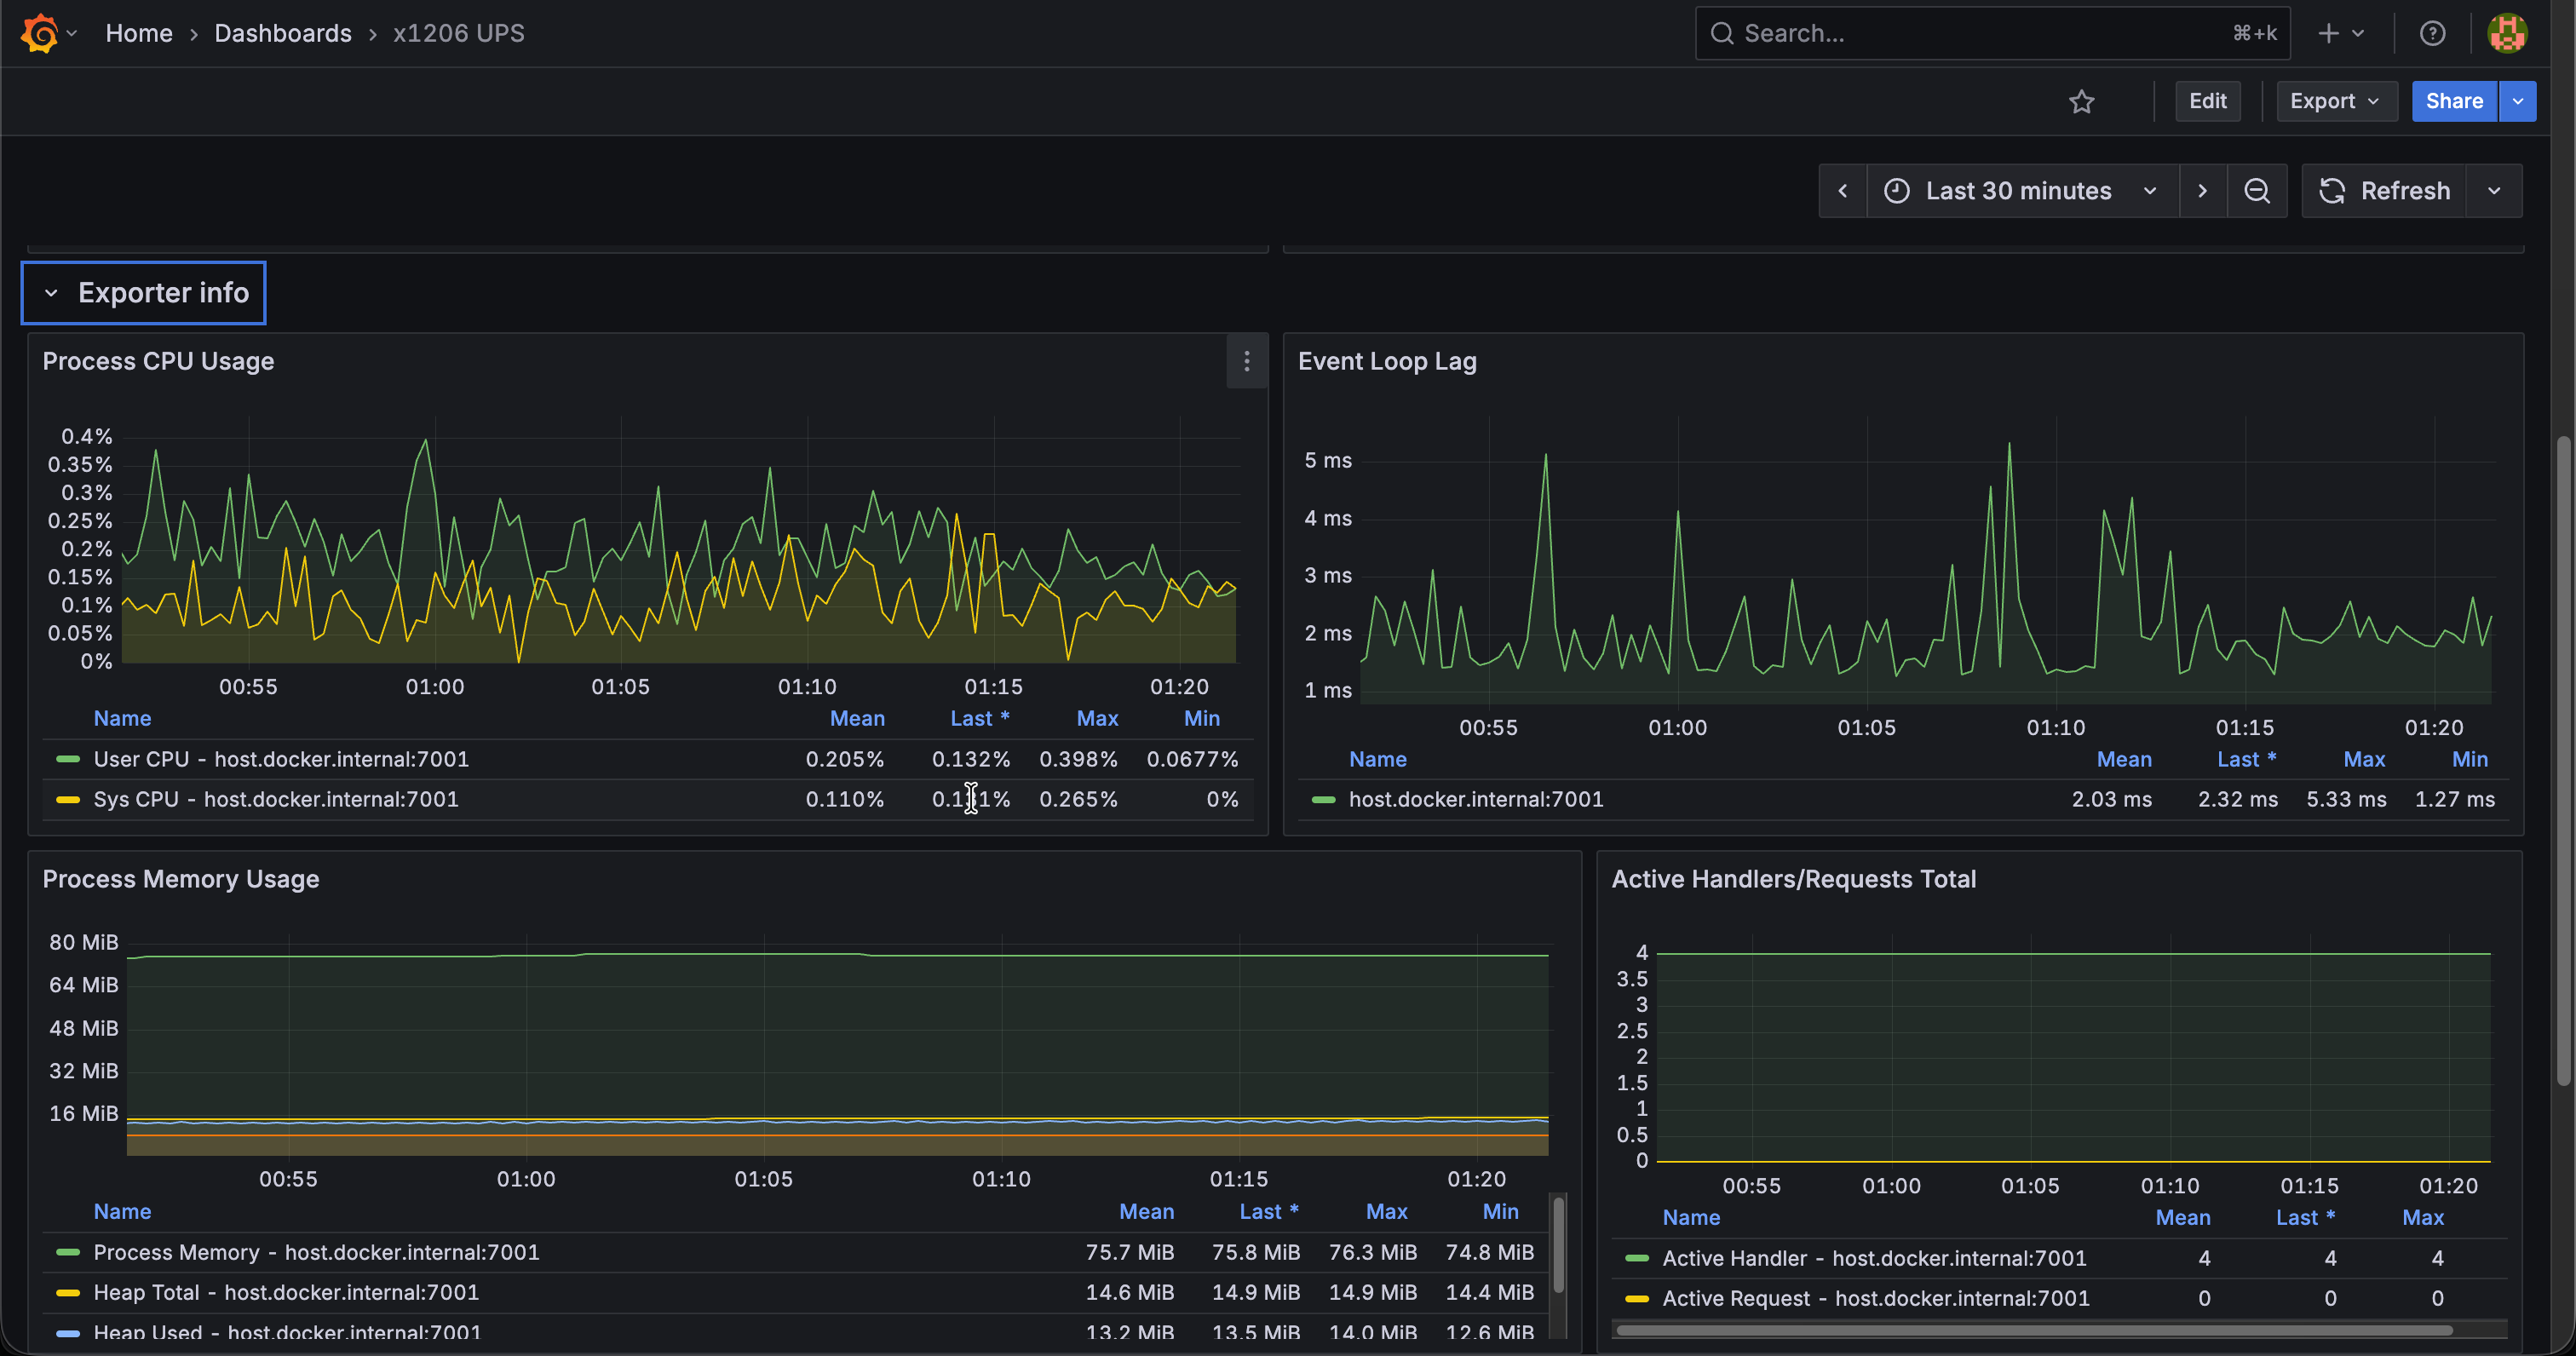Navigate to Dashboards breadcrumb

[283, 33]
